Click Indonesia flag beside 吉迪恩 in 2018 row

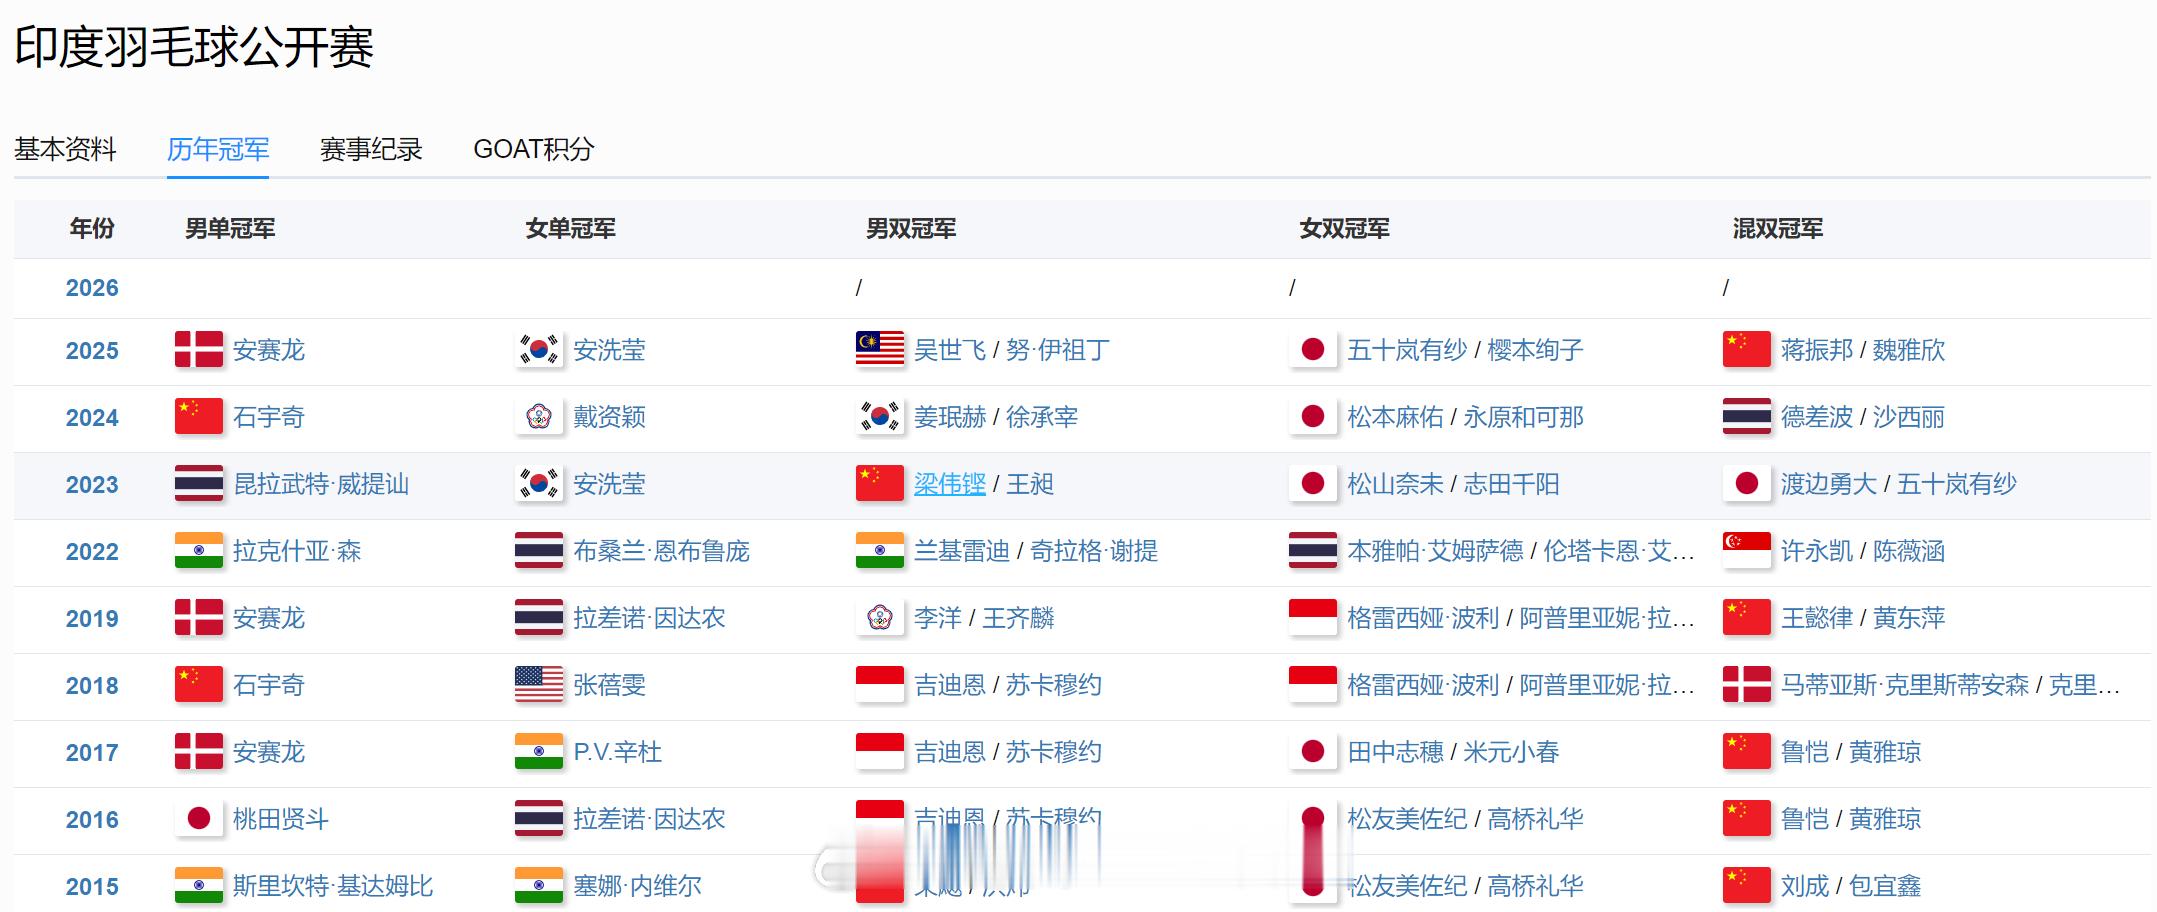(880, 685)
